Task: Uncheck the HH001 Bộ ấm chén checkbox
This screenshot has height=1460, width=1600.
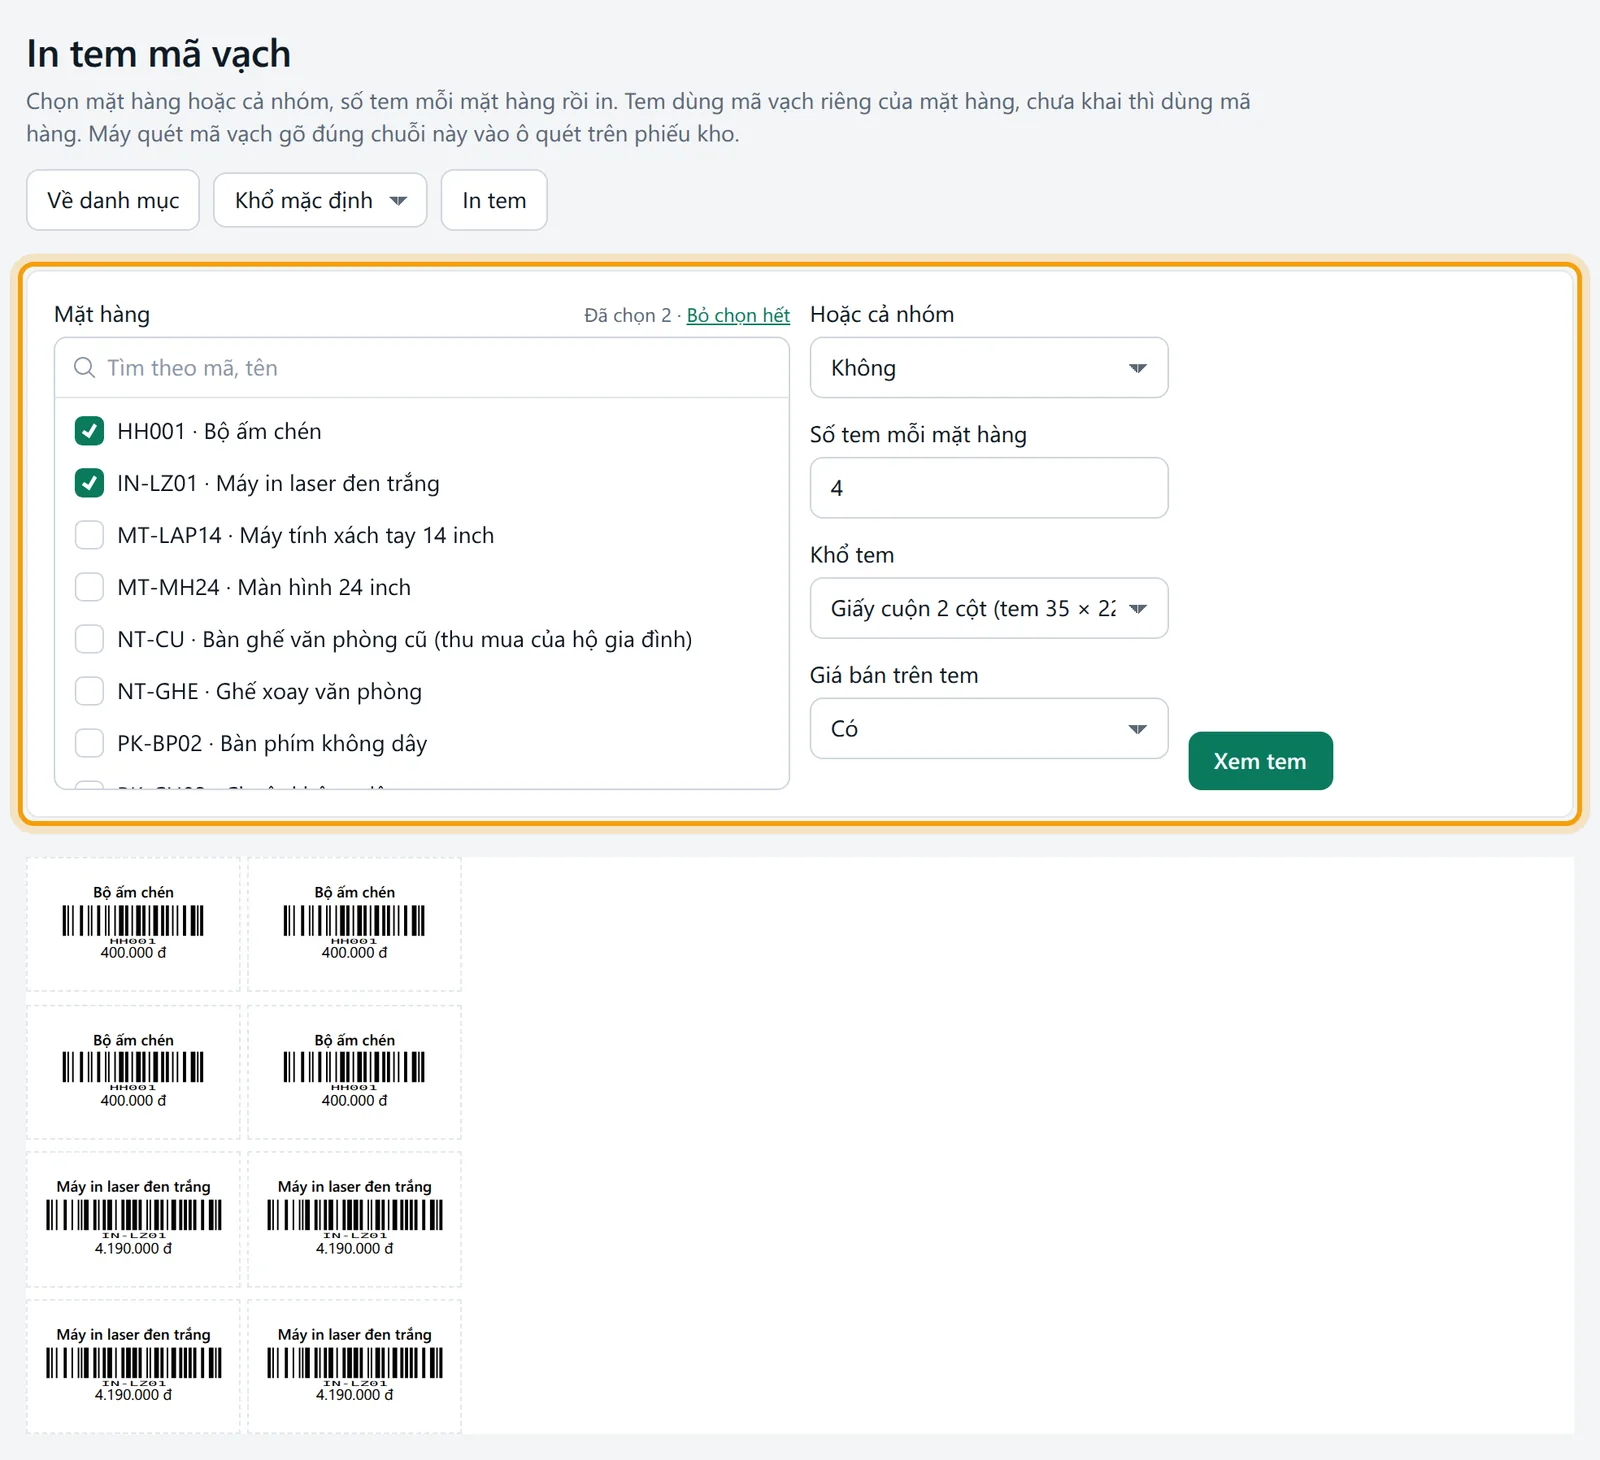Action: [89, 431]
